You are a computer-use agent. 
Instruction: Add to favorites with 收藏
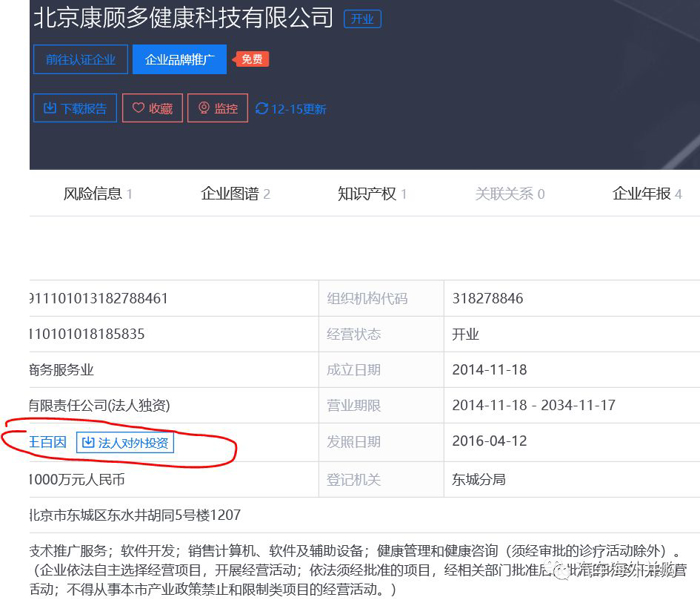point(152,108)
